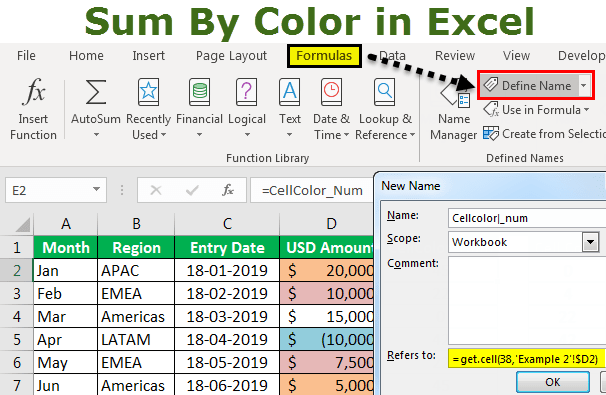
Task: Click the Define Name tag icon
Action: pos(491,84)
